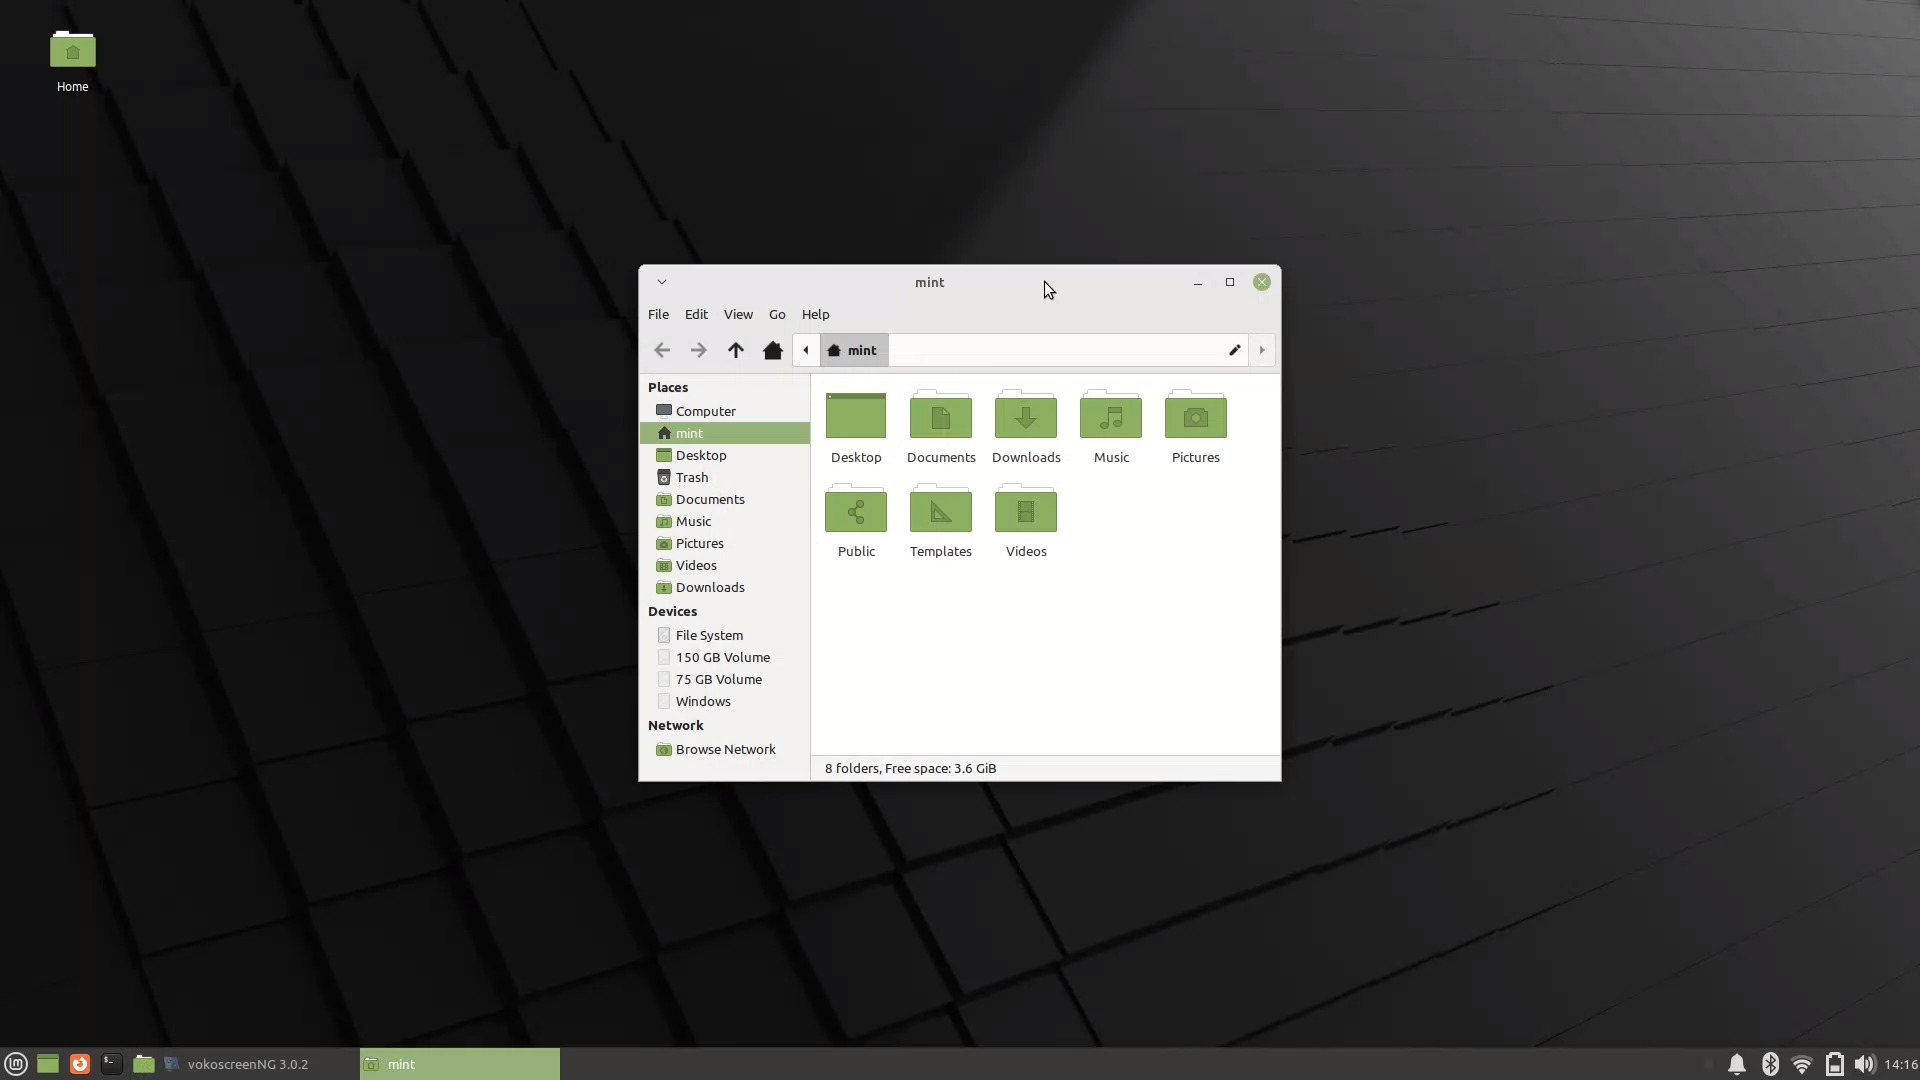Viewport: 1920px width, 1080px height.
Task: Click the breadcrumb right arrow in path bar
Action: click(1262, 350)
